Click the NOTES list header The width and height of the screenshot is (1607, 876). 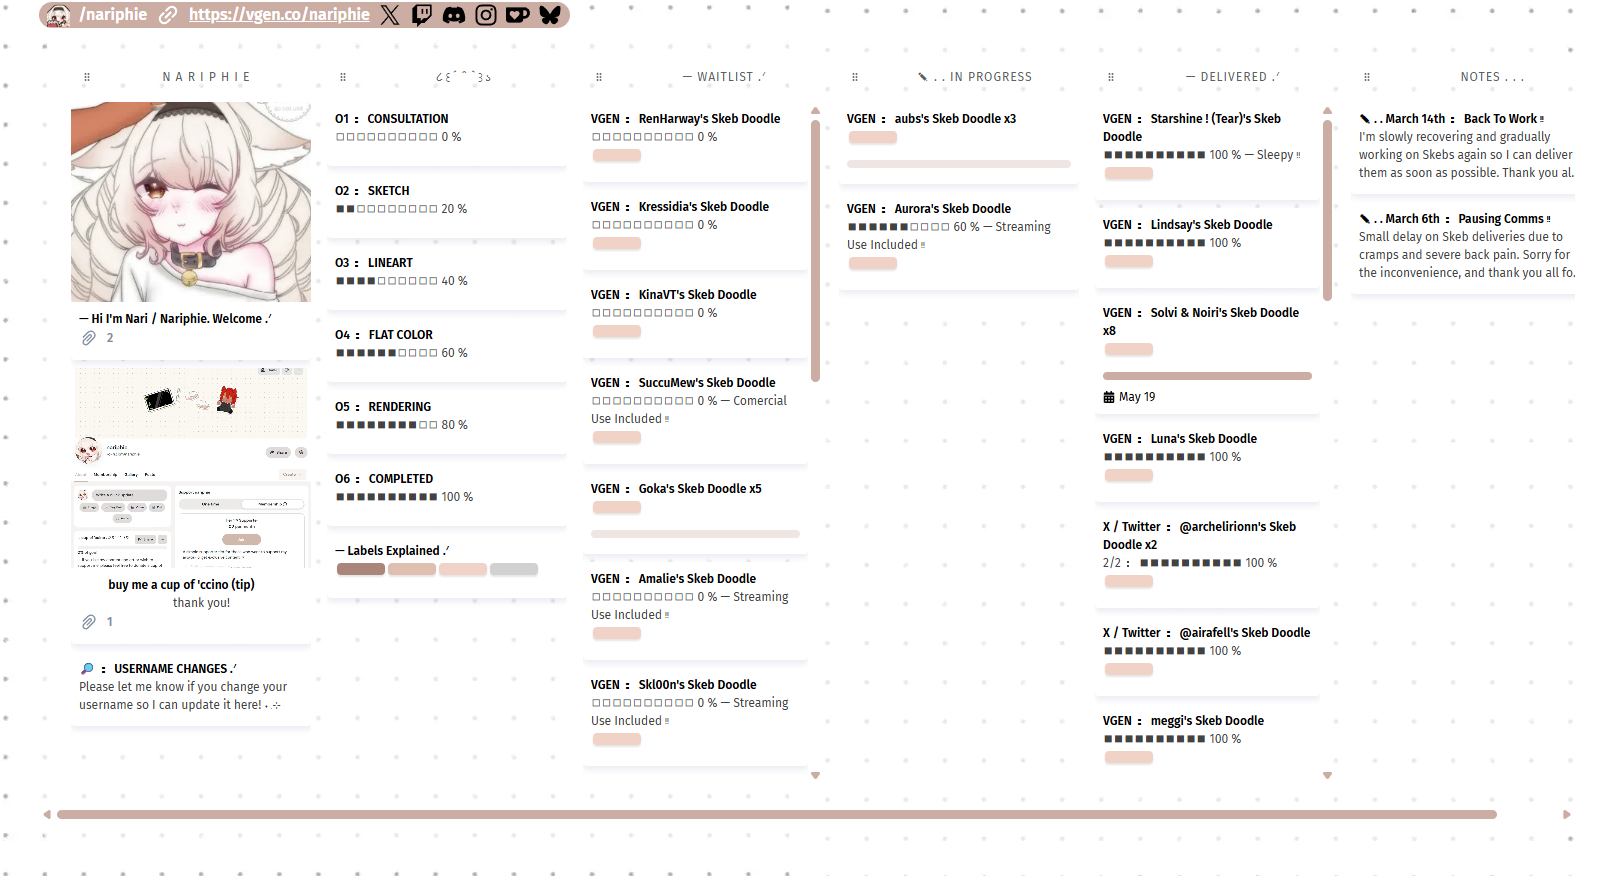pyautogui.click(x=1492, y=77)
